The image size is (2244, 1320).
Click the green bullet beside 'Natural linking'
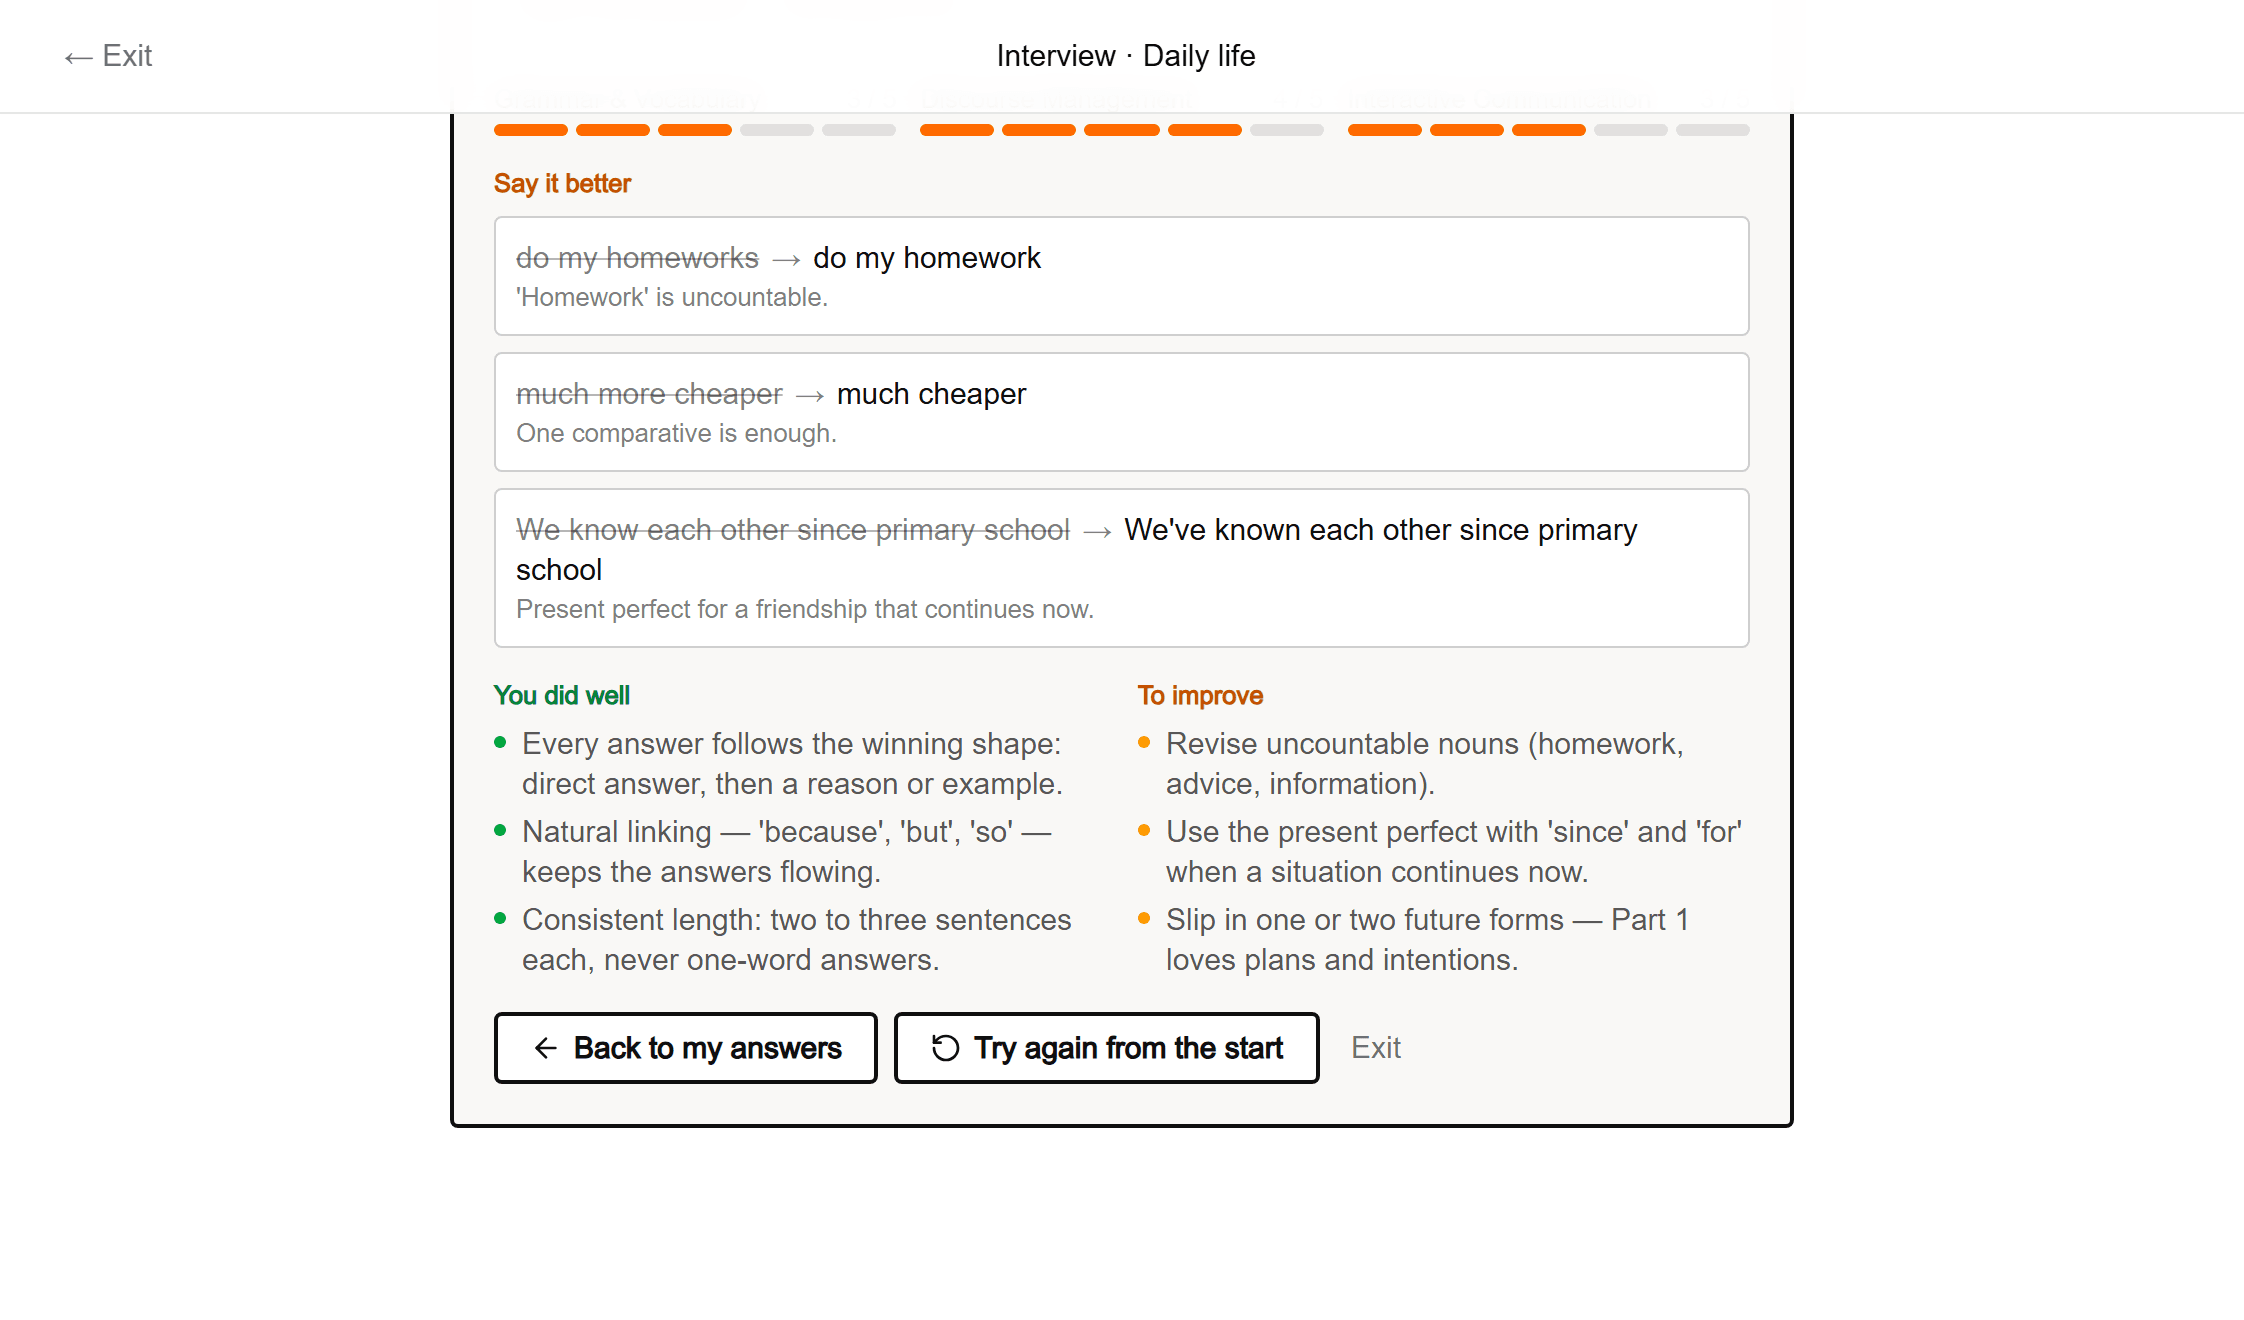[500, 830]
